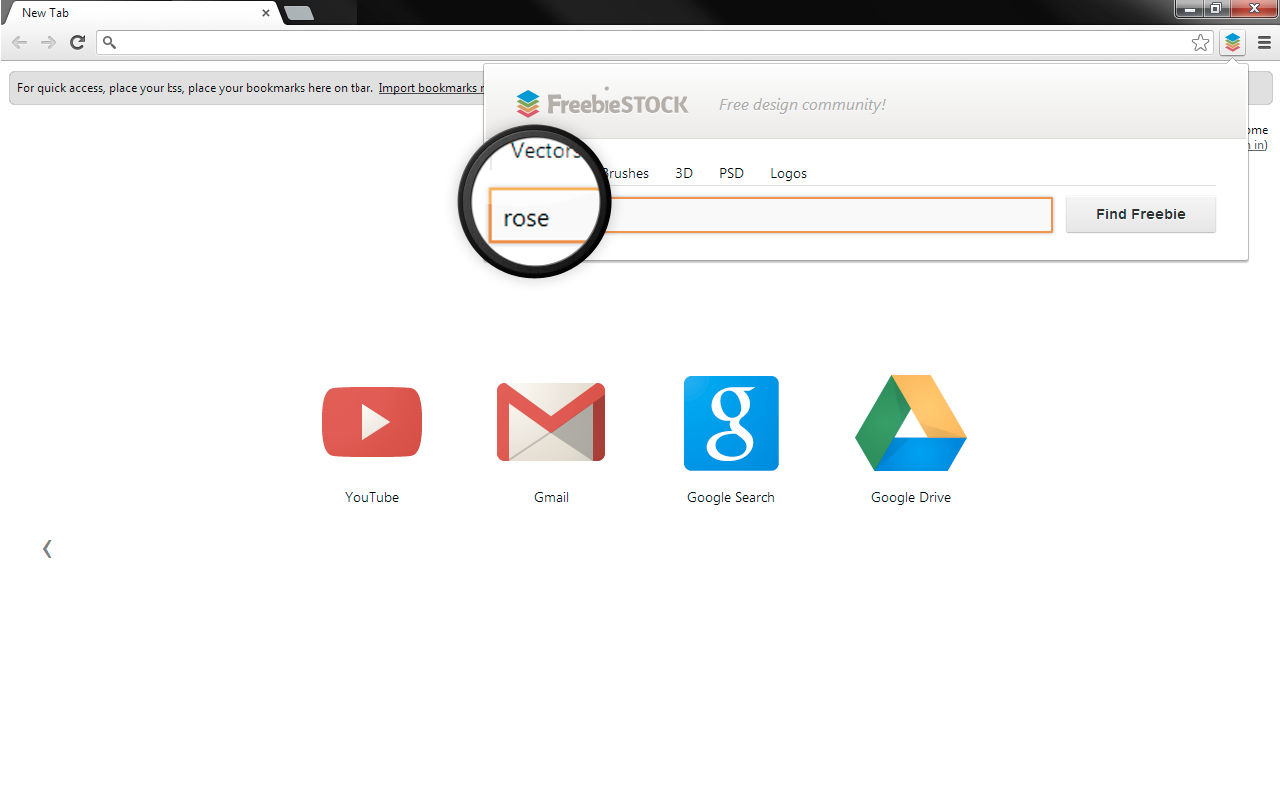The image size is (1280, 800).
Task: Launch the YouTube app icon
Action: [x=372, y=422]
